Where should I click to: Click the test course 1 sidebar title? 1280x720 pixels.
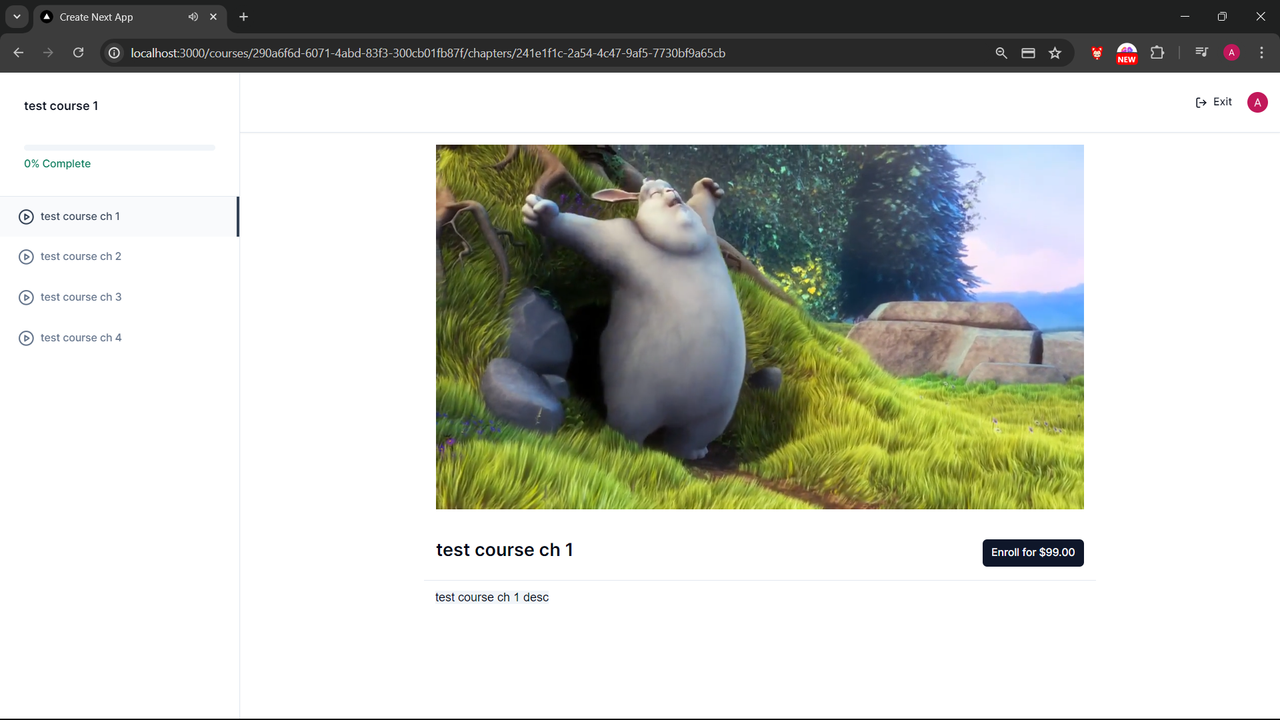[x=61, y=106]
